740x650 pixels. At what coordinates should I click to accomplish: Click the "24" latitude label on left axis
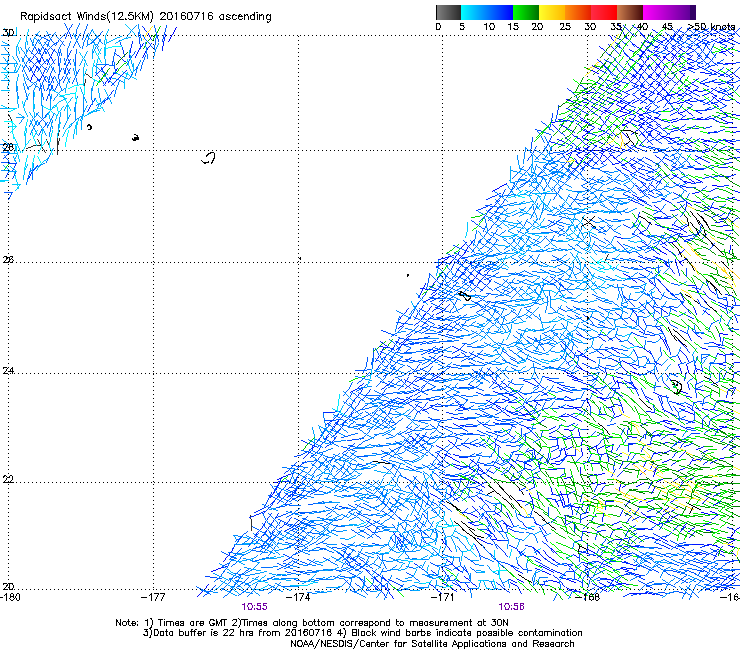tap(8, 371)
